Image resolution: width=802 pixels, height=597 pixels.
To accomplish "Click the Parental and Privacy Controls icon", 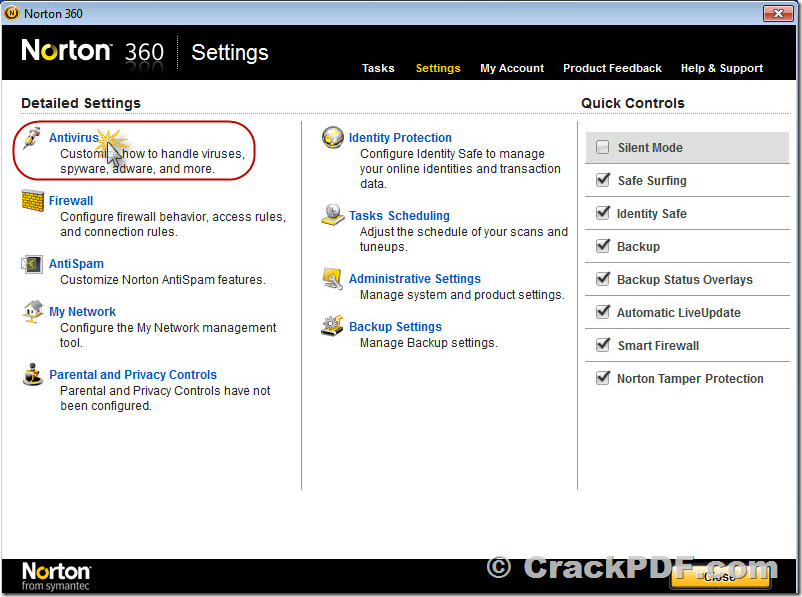I will 33,374.
